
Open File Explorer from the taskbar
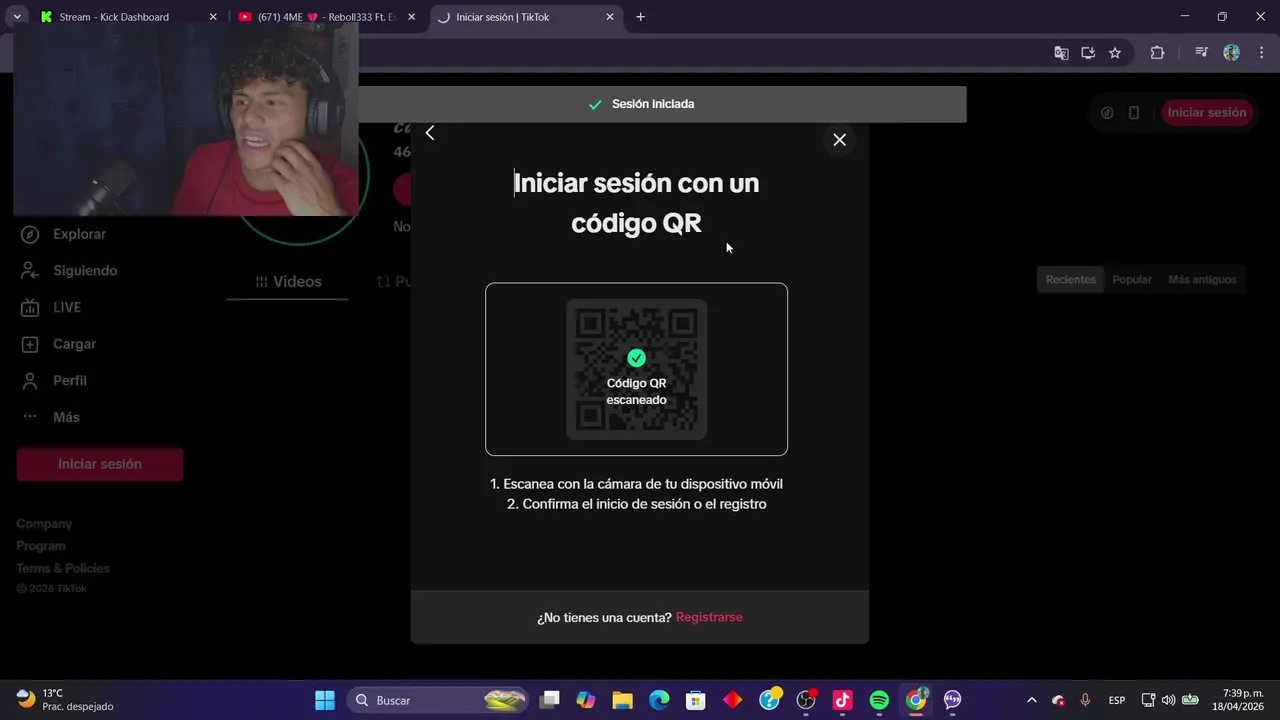pos(622,700)
